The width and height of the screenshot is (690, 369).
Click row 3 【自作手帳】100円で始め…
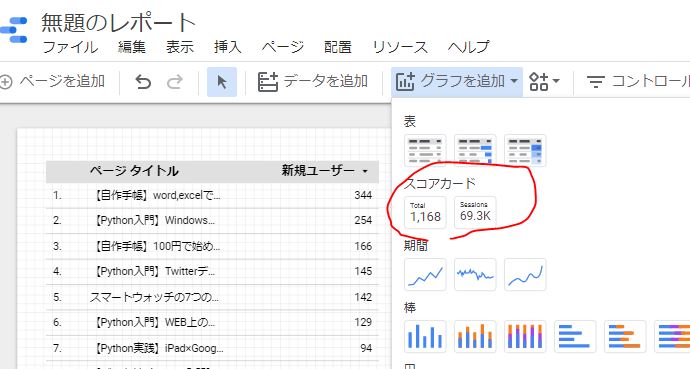(212, 246)
